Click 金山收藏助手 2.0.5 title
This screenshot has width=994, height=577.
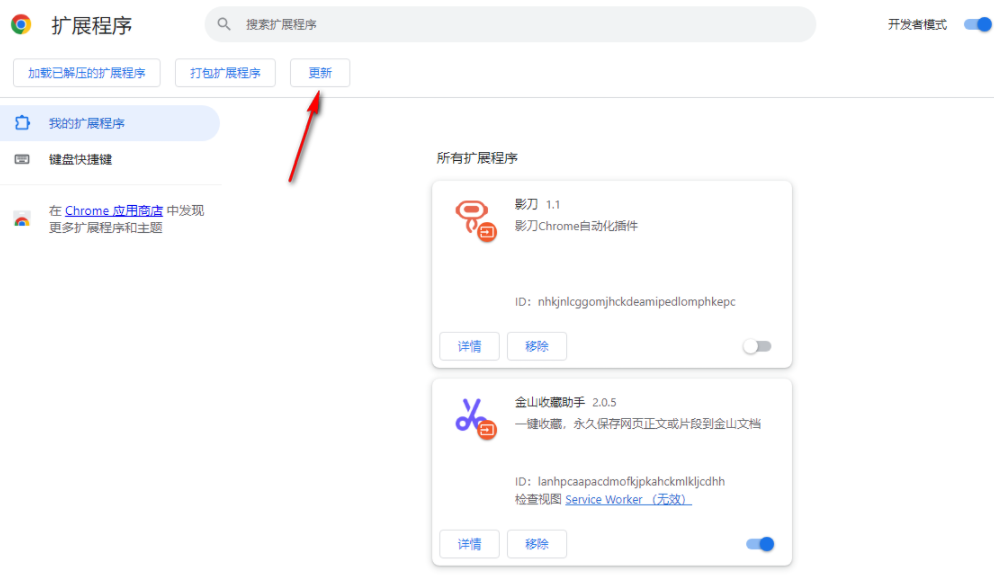point(565,402)
